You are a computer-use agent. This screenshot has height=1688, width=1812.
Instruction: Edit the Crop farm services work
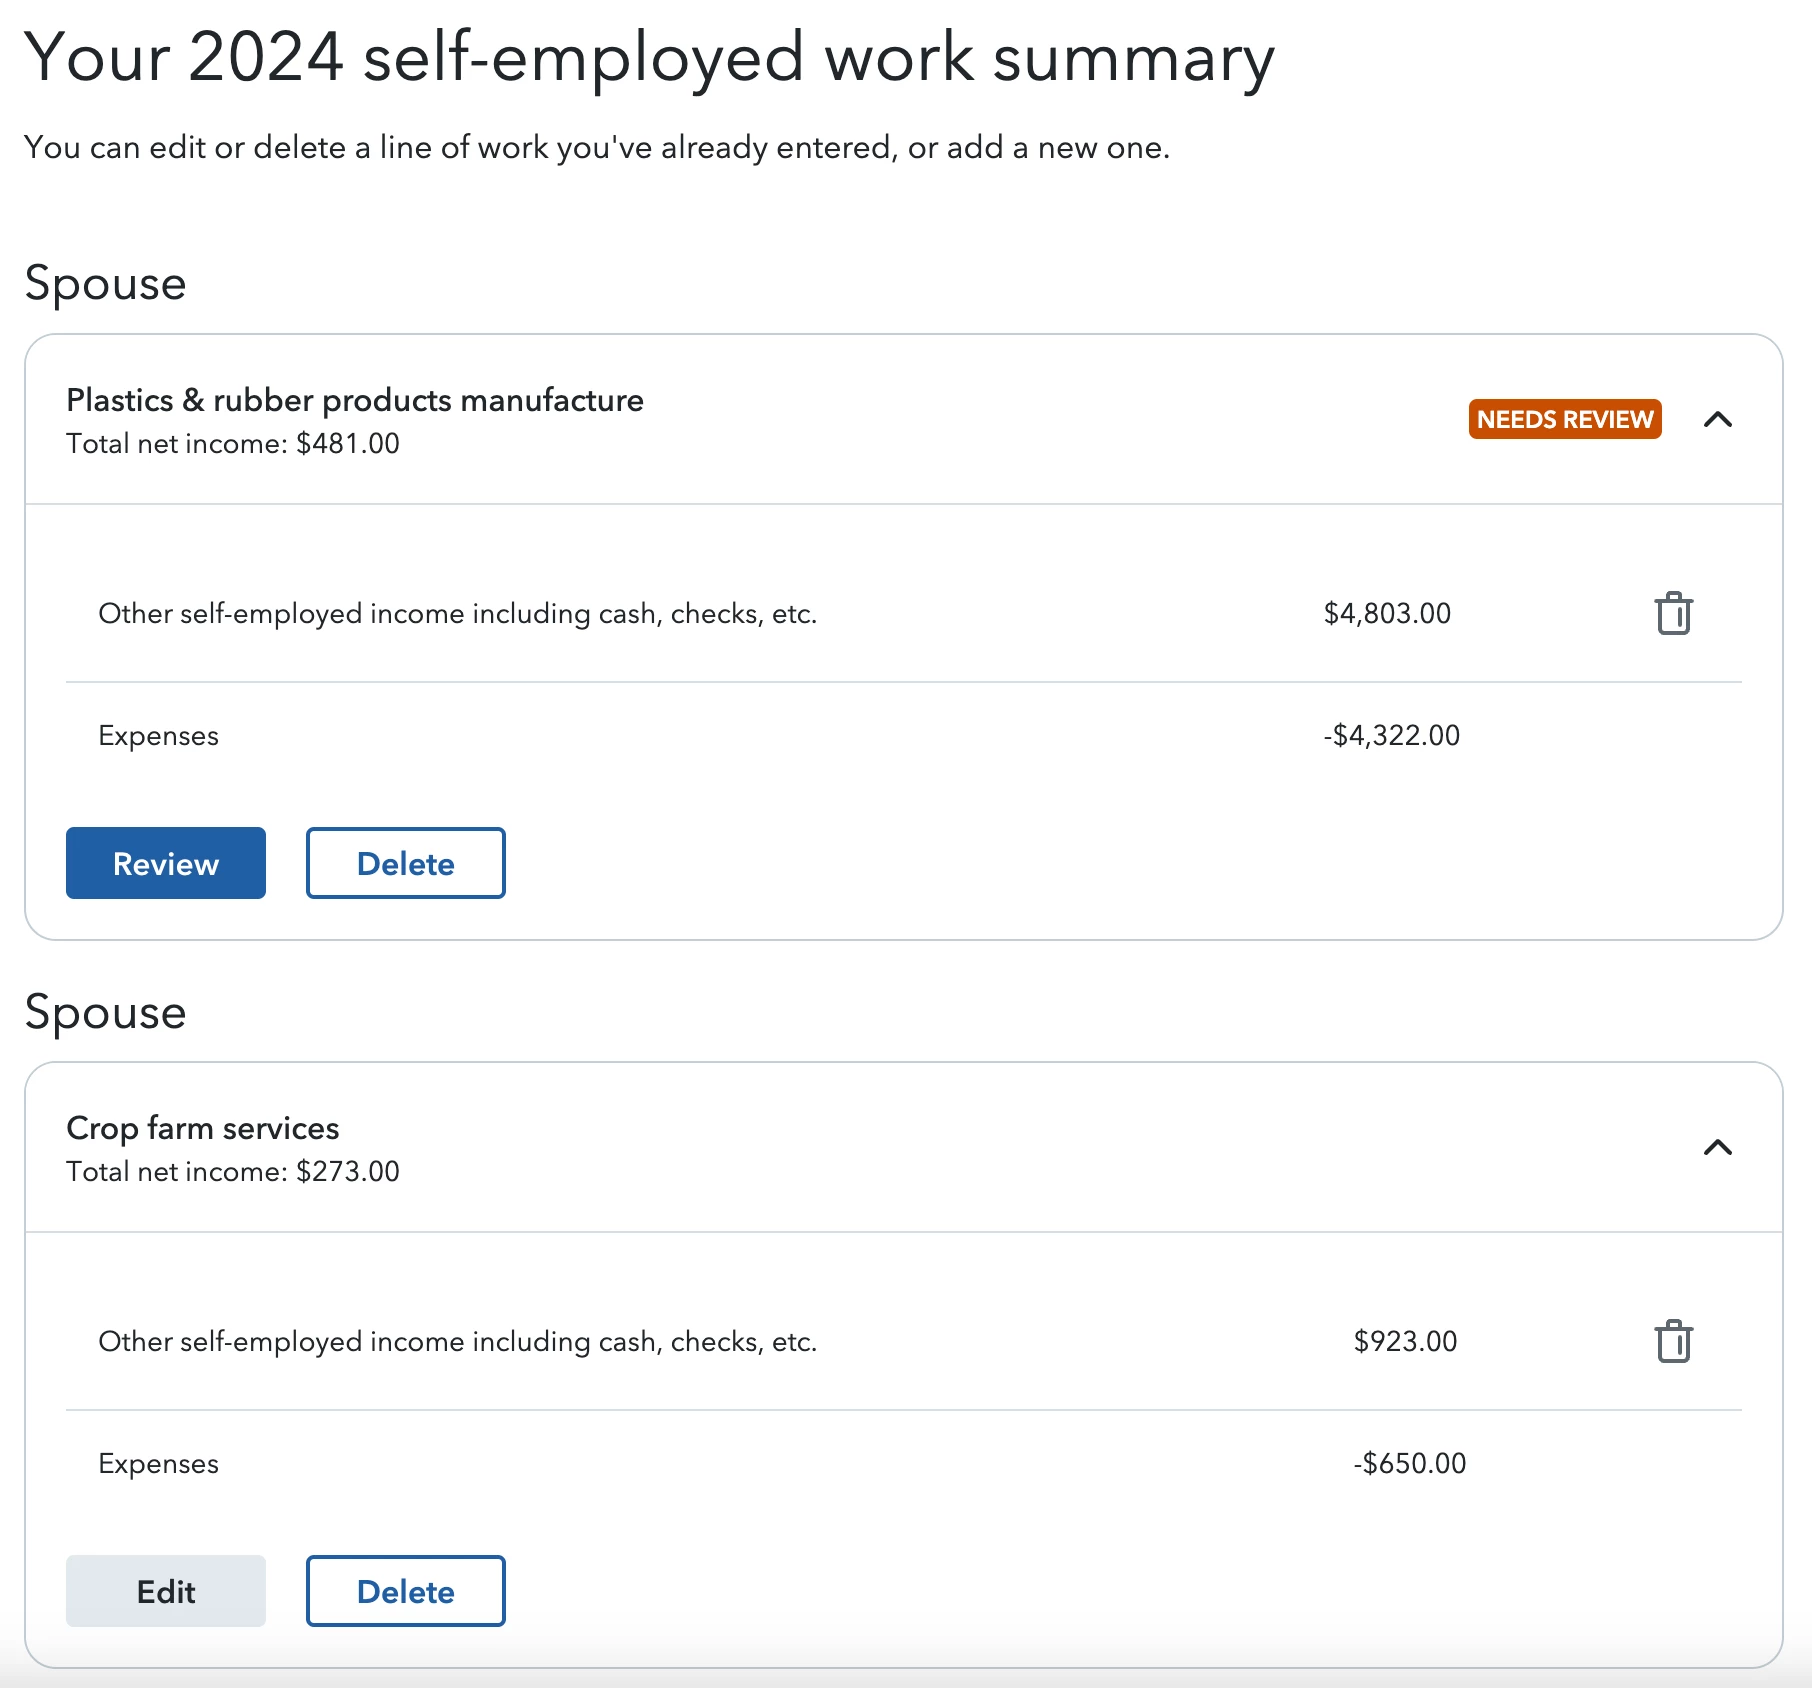166,1591
